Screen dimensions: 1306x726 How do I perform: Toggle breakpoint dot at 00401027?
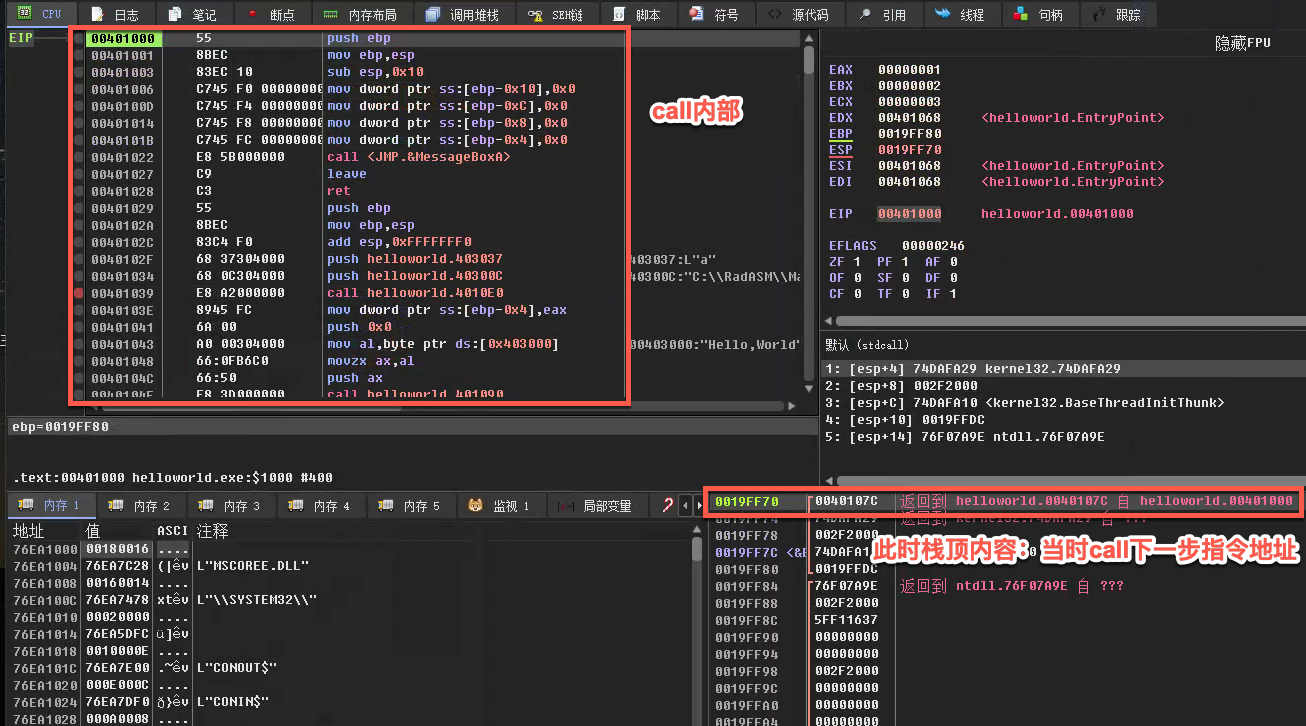[x=79, y=174]
